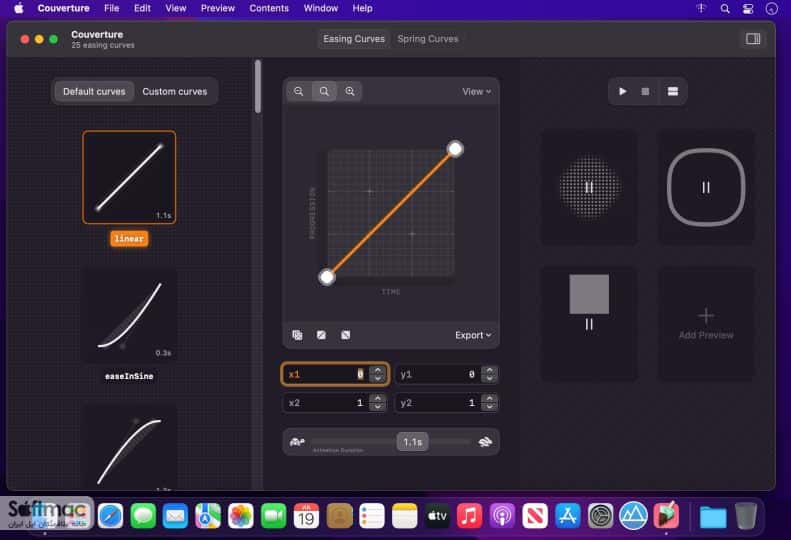This screenshot has height=540, width=791.
Task: Select the Custom curves segment
Action: (175, 91)
